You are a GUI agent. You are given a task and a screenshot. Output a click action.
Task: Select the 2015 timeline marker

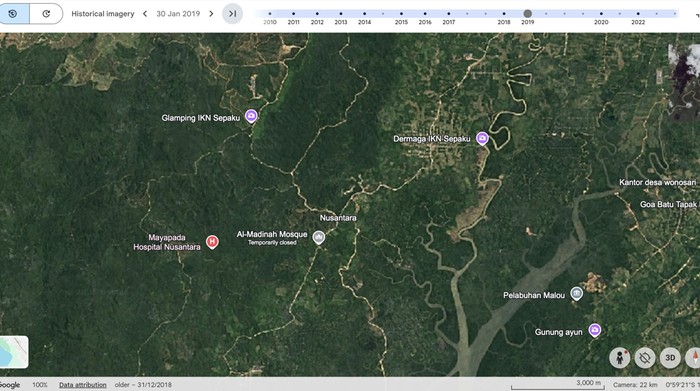[x=401, y=14]
